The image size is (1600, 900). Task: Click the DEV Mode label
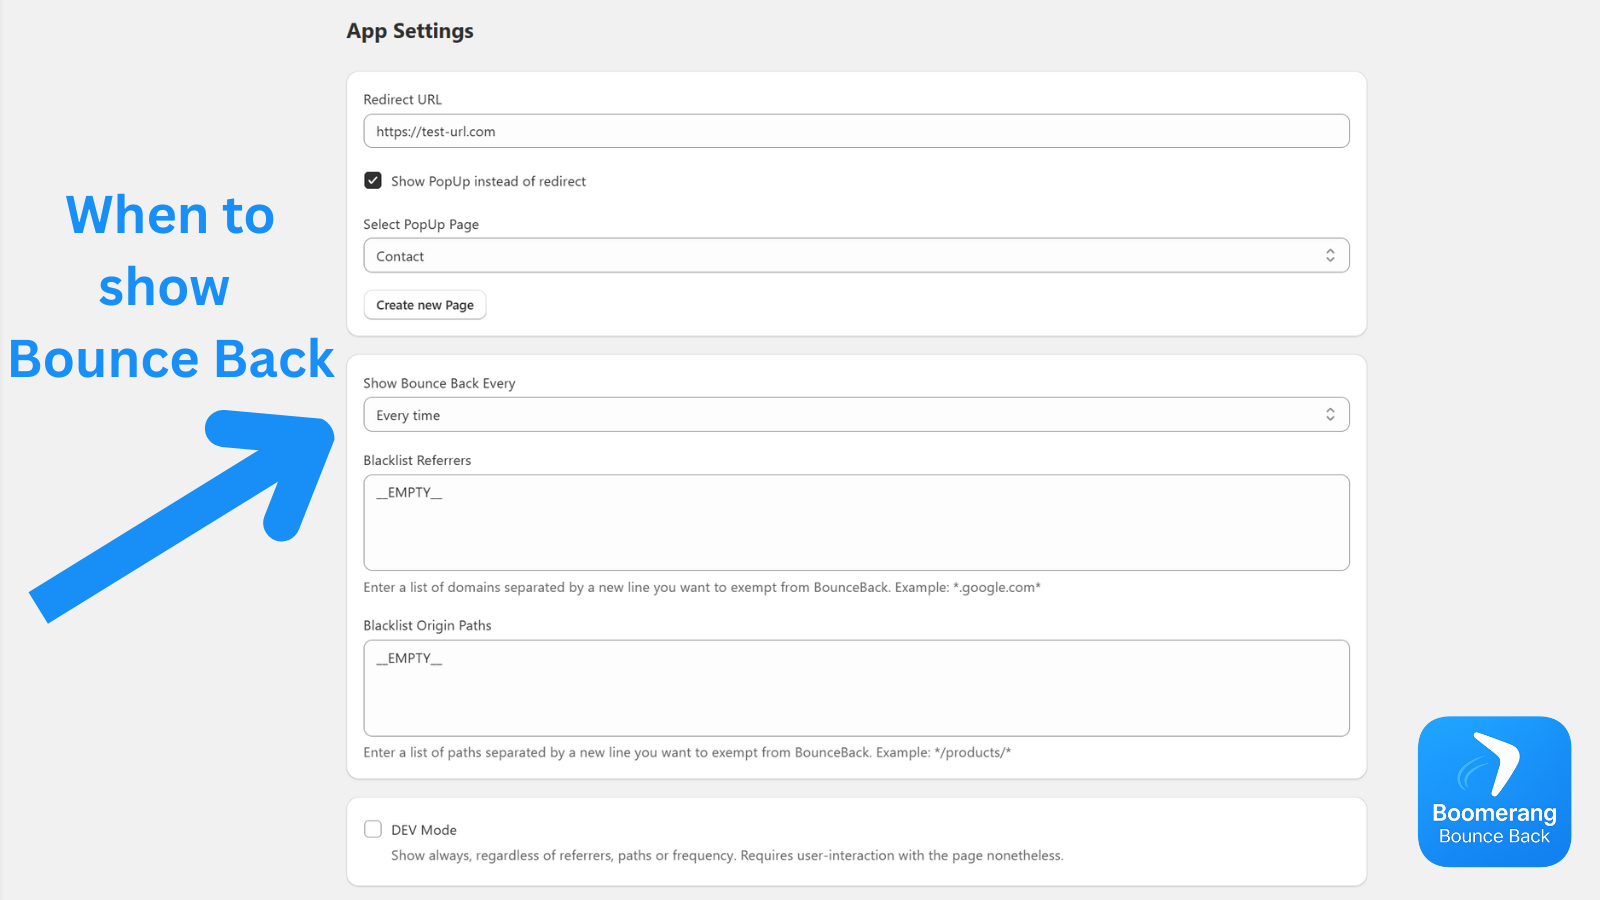[x=424, y=830]
